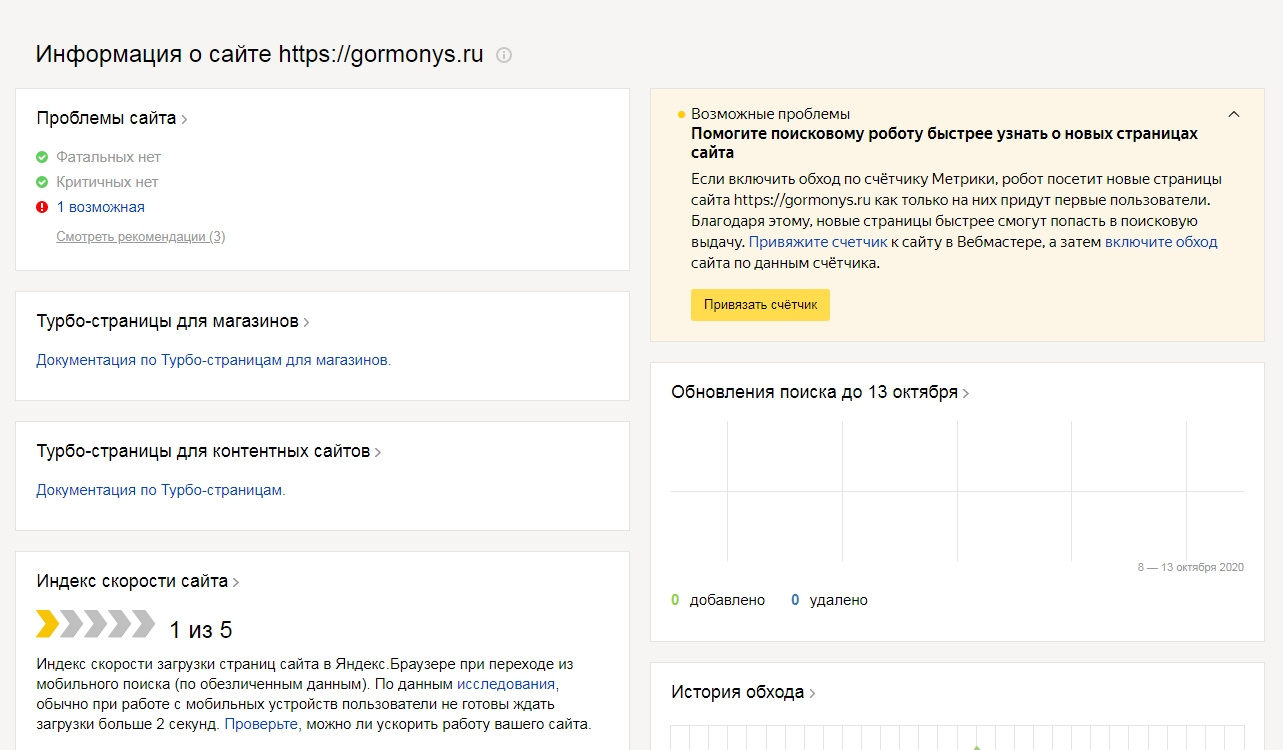Click the info icon beside the site title
The height and width of the screenshot is (750, 1283).
[504, 55]
